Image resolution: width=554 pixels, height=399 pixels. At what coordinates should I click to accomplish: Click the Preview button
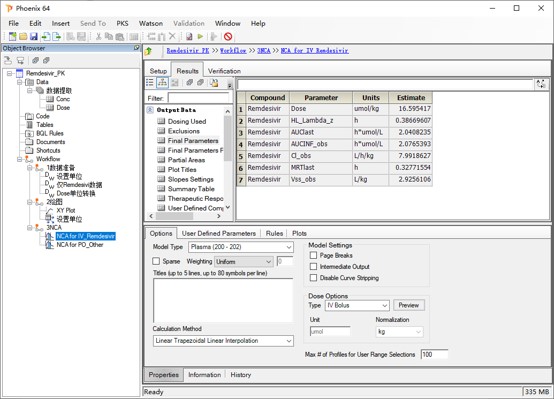click(x=409, y=305)
